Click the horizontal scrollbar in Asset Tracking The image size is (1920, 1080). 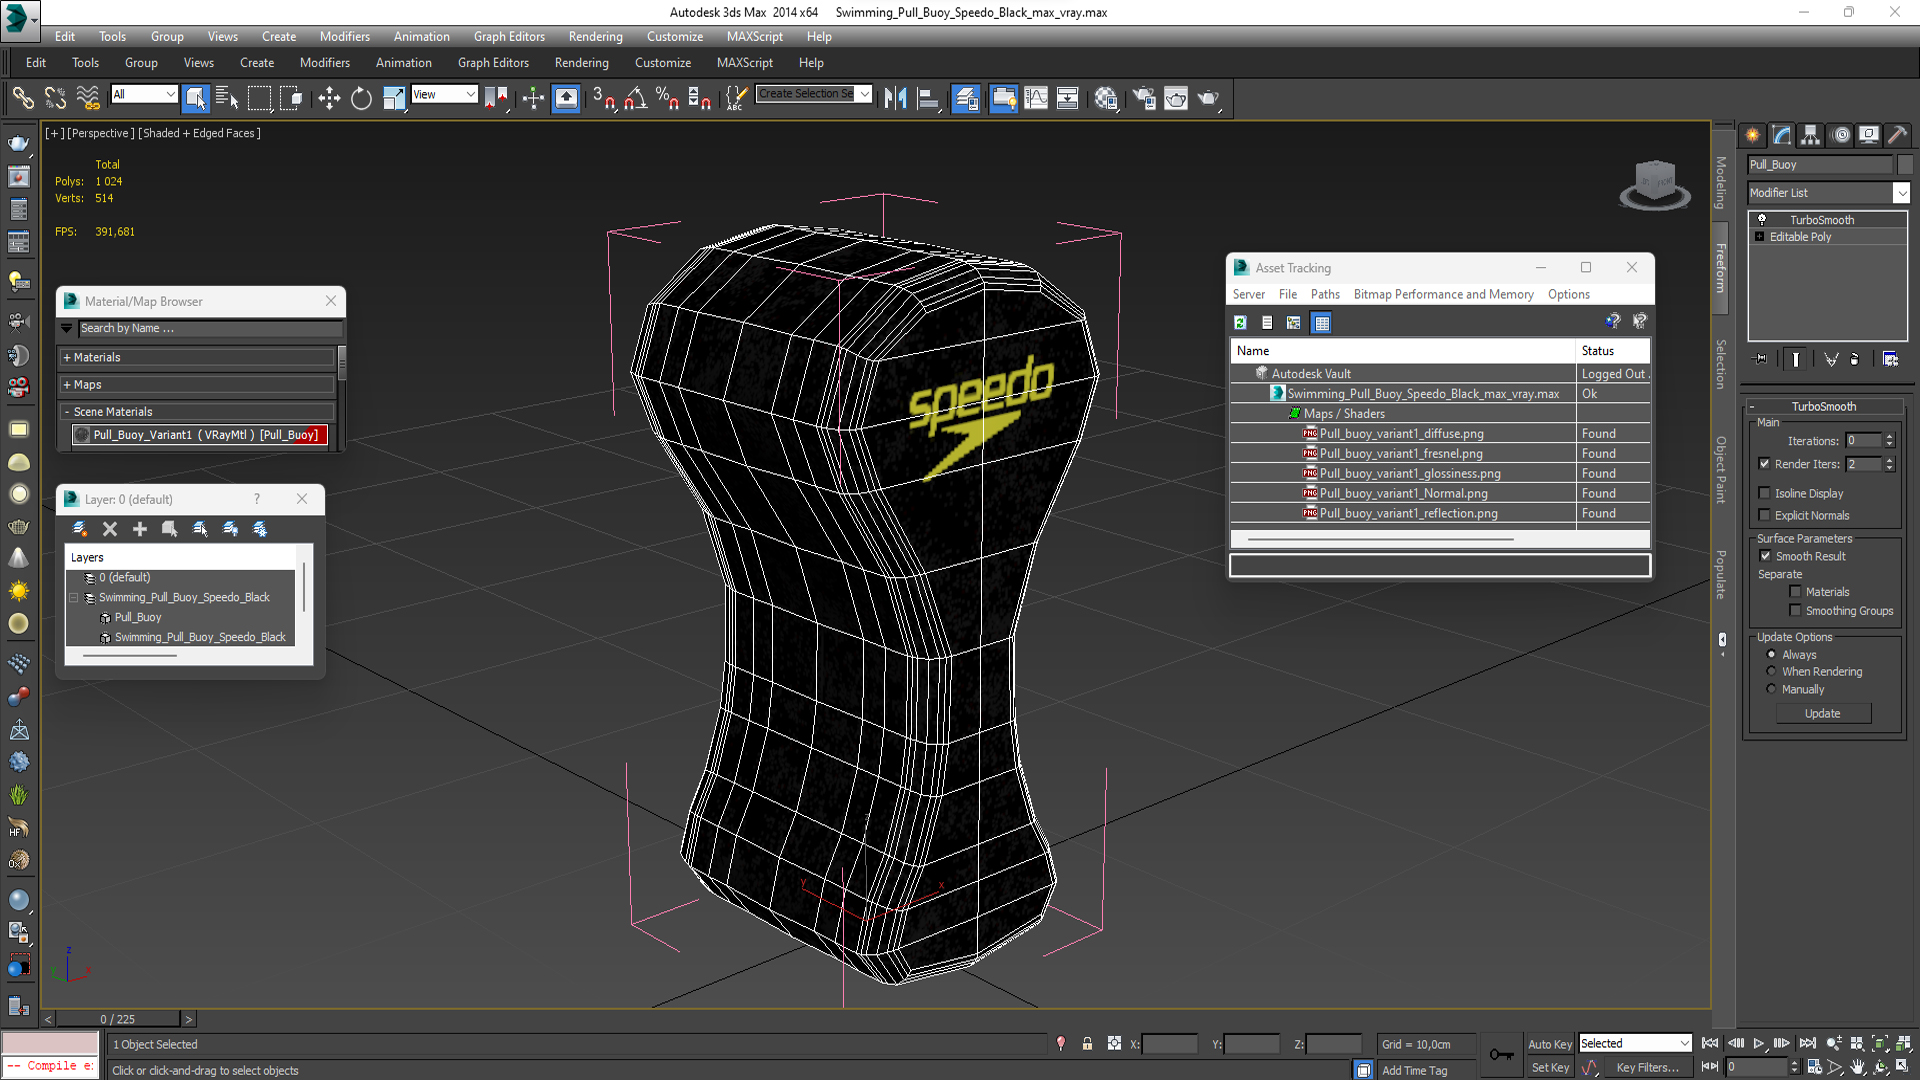1380,539
